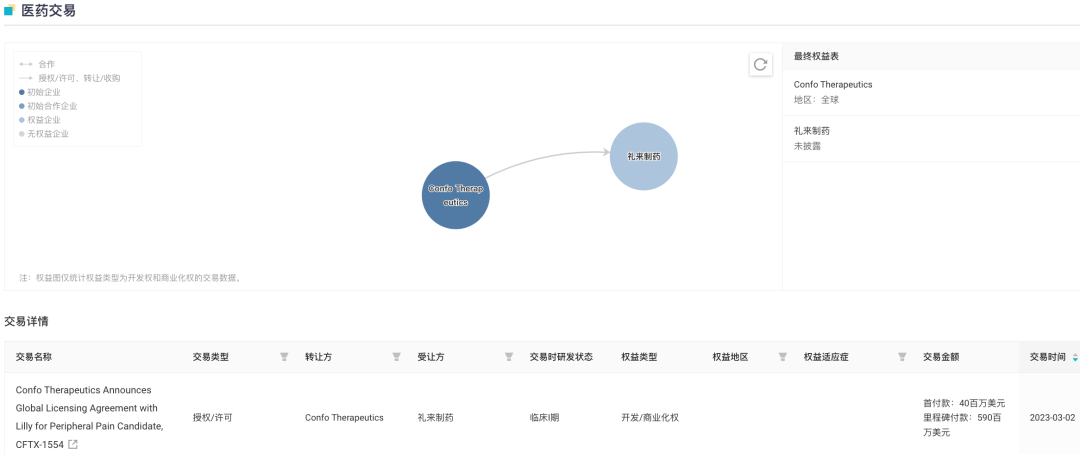
Task: Click 初始企业 legend color dot
Action: tap(22, 92)
